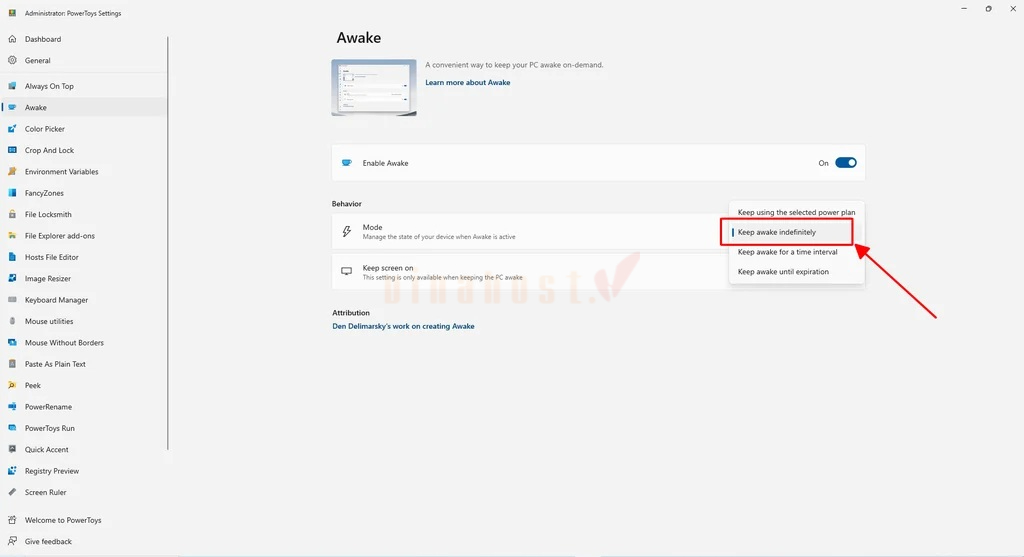Click the Image Resizer icon

(x=12, y=278)
